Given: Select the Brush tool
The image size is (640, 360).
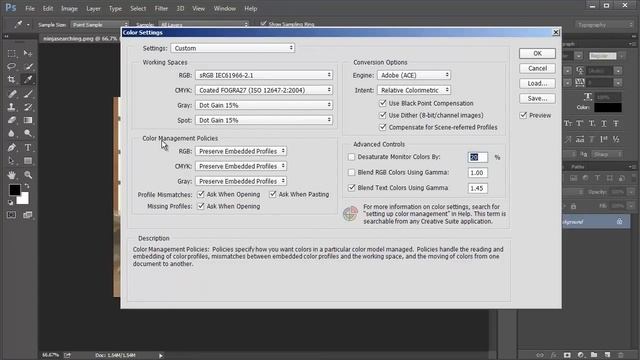Looking at the screenshot, I should 28,94.
